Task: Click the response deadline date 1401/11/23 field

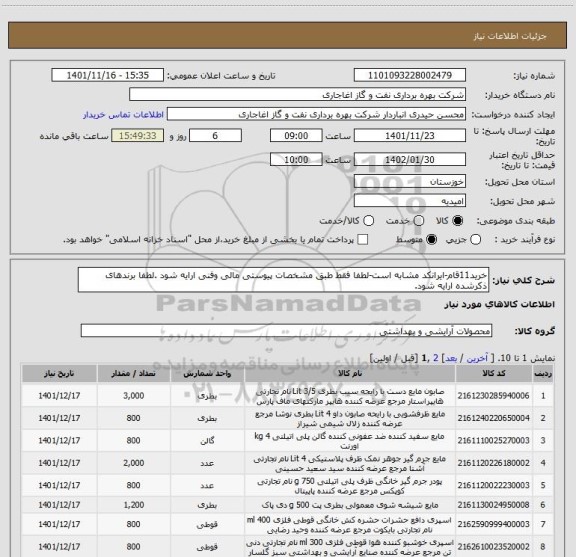Action: tap(410, 136)
